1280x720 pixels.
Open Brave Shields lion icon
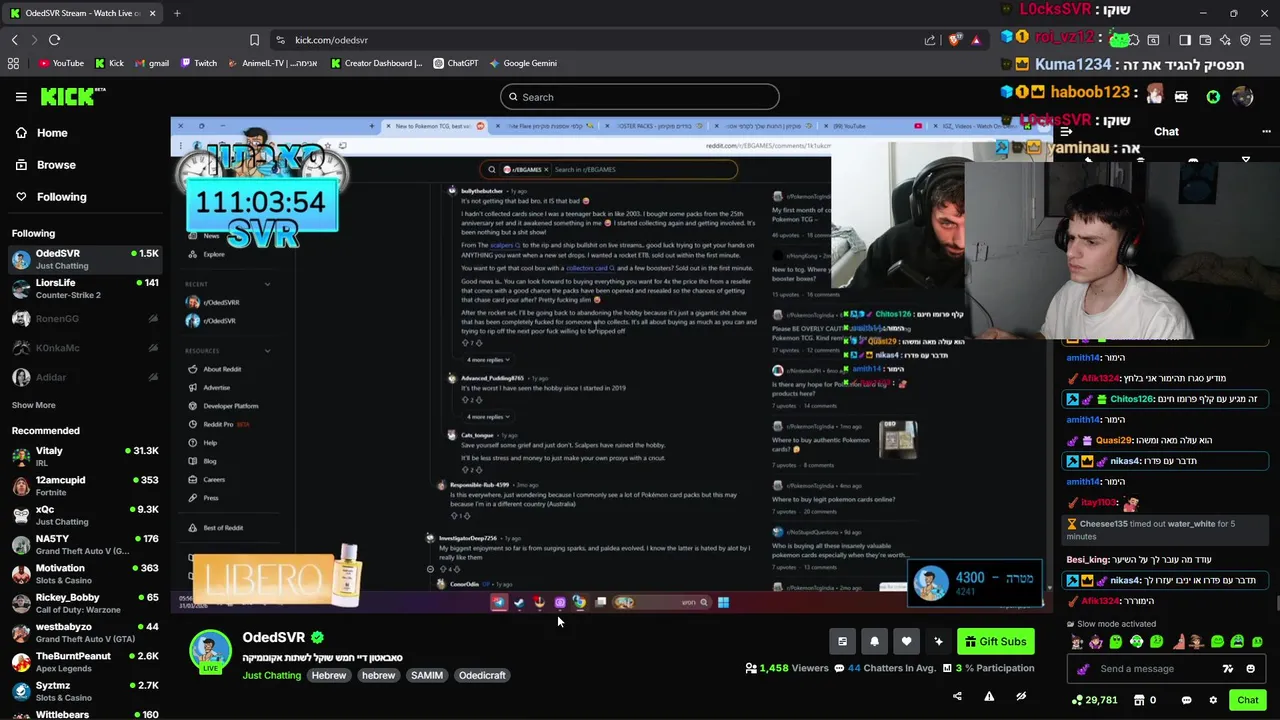(x=955, y=40)
